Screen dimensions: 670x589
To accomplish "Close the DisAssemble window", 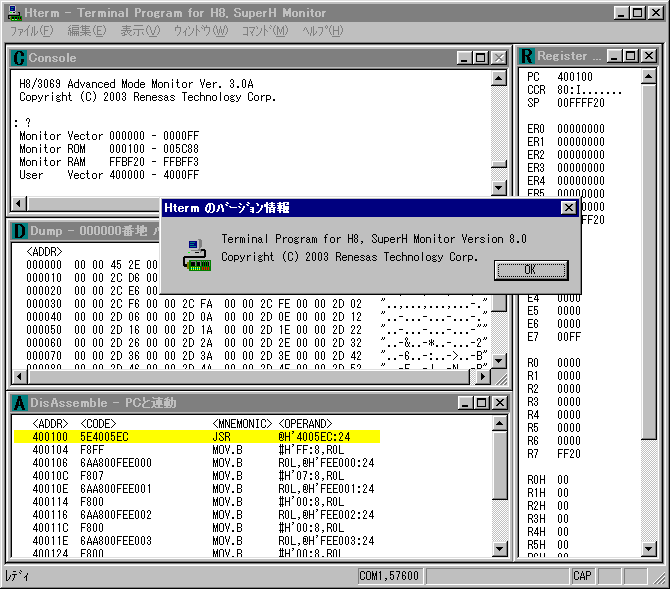I will pyautogui.click(x=500, y=403).
